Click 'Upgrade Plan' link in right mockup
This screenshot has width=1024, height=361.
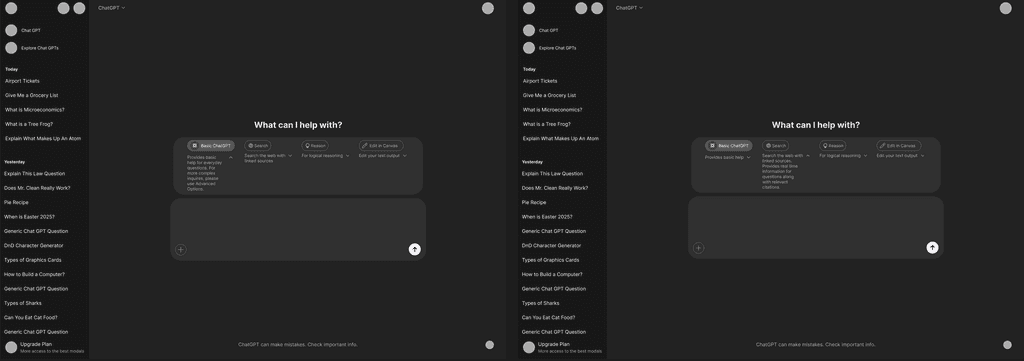[554, 344]
